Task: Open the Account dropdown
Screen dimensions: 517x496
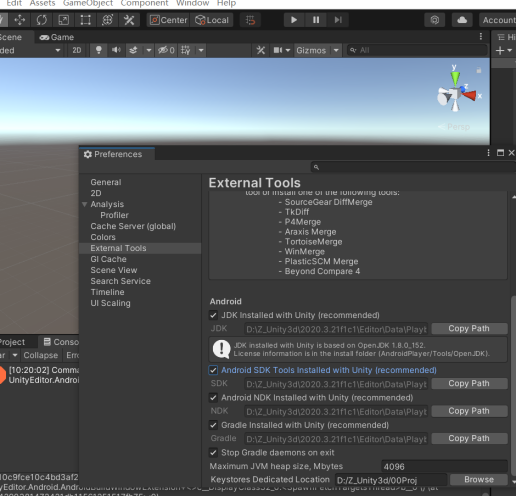Action: coord(498,20)
